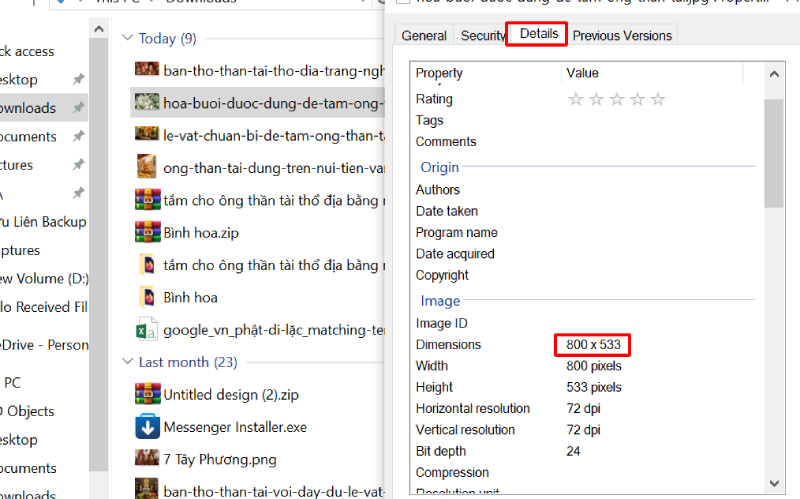Set rating to three stars
The height and width of the screenshot is (499, 800).
(x=617, y=99)
